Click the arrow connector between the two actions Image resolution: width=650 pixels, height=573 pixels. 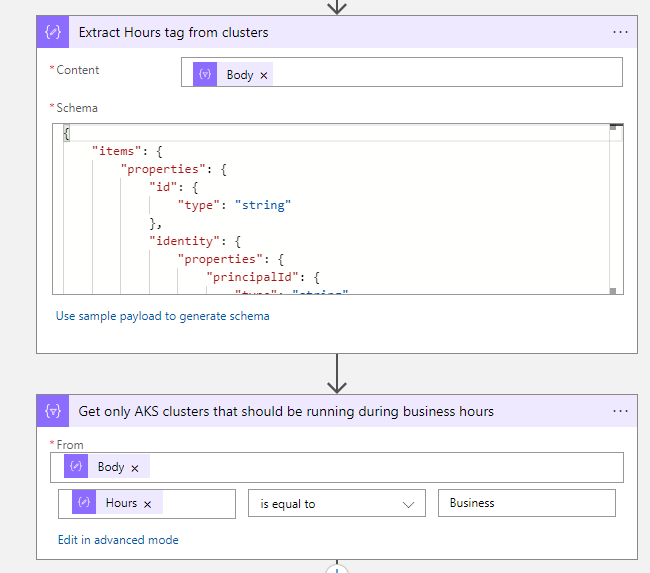(x=337, y=375)
